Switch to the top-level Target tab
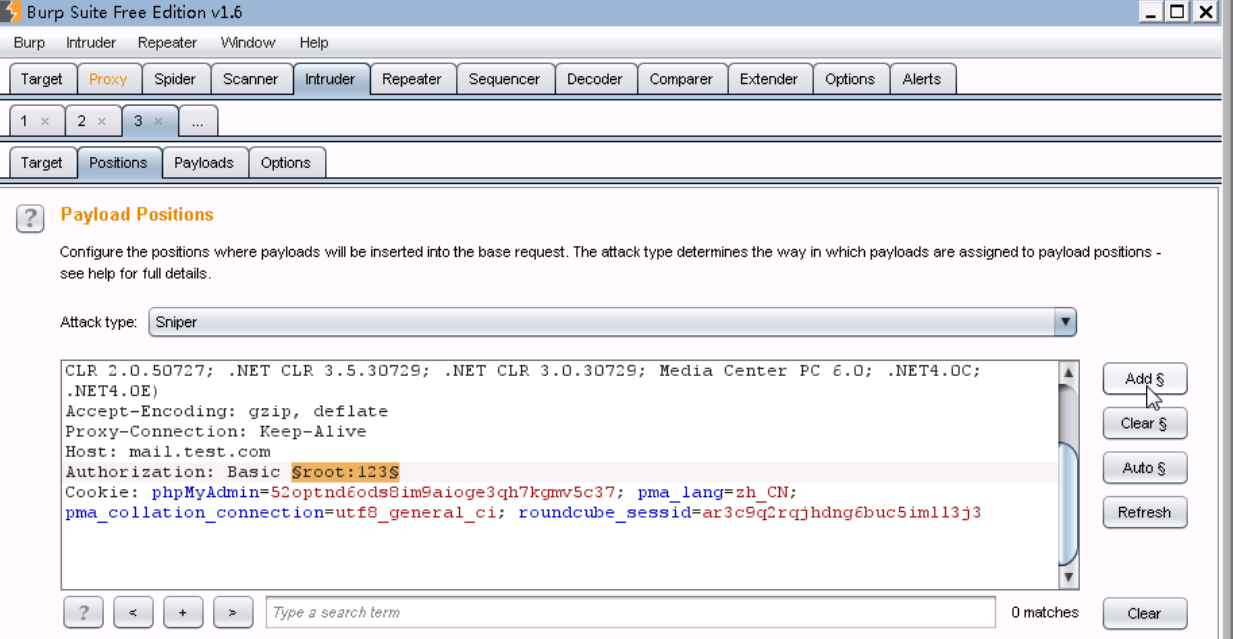This screenshot has height=639, width=1233. [x=41, y=79]
